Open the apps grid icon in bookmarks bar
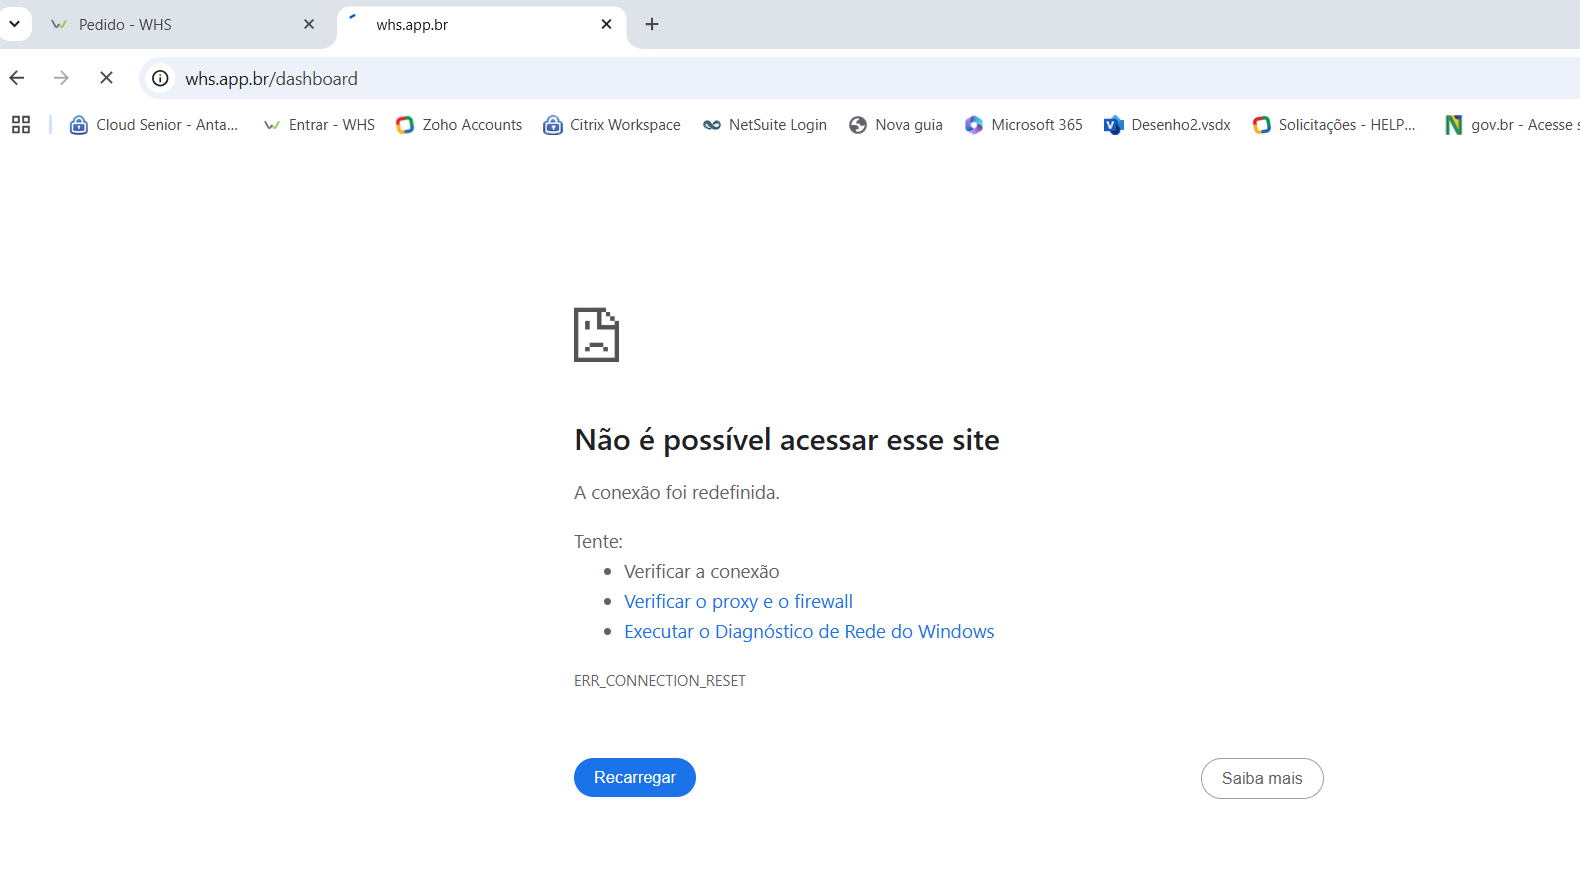Viewport: 1580px width, 888px height. click(21, 125)
